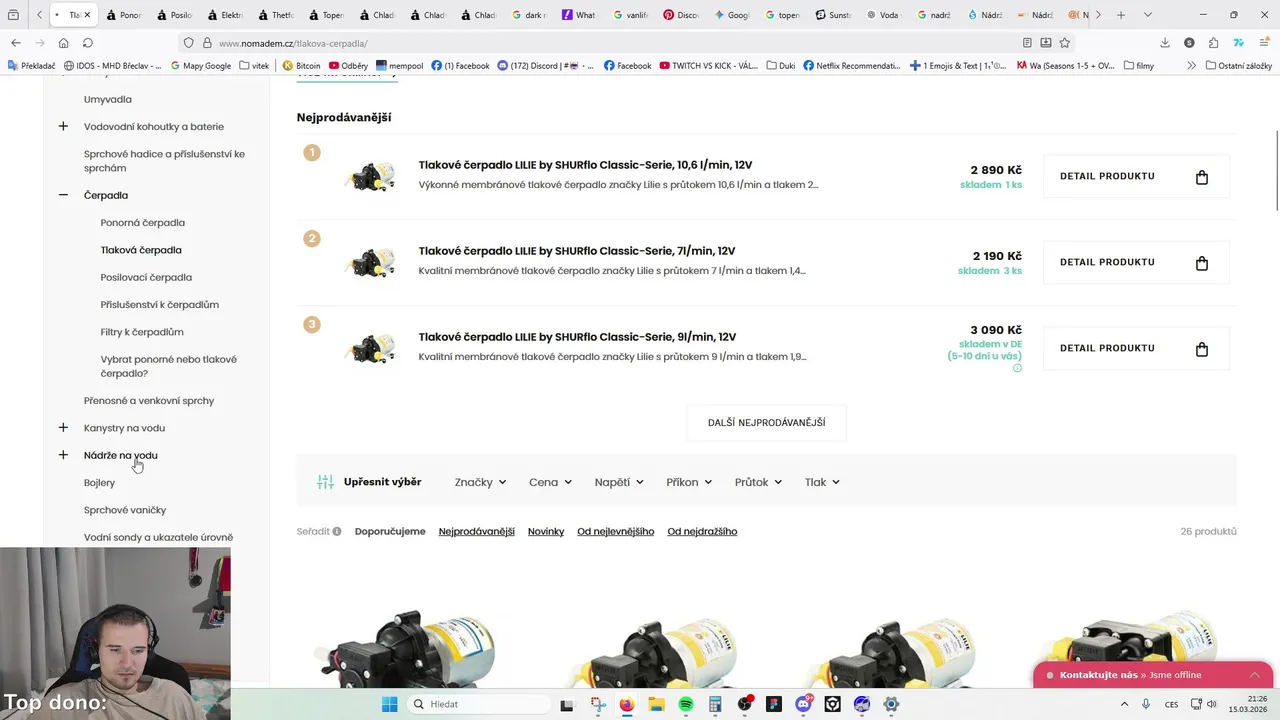Expand Kanystry na vodu category
Viewport: 1280px width, 720px height.
point(63,427)
